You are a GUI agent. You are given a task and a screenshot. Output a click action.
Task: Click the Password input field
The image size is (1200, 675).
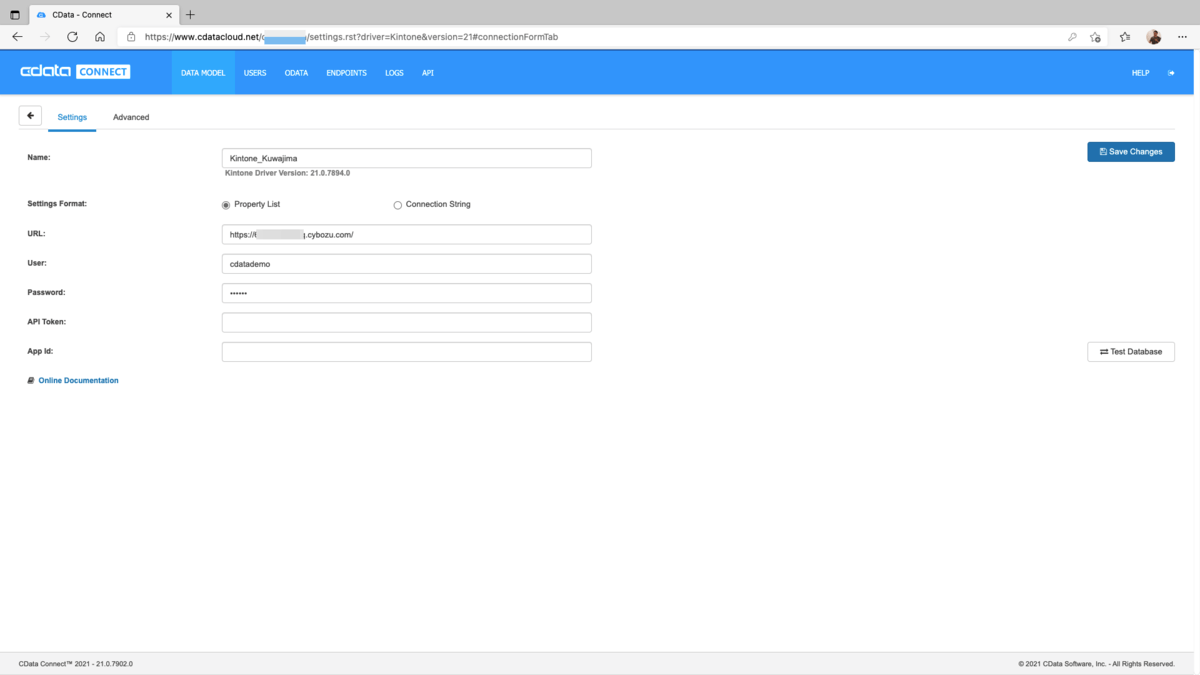pos(406,293)
